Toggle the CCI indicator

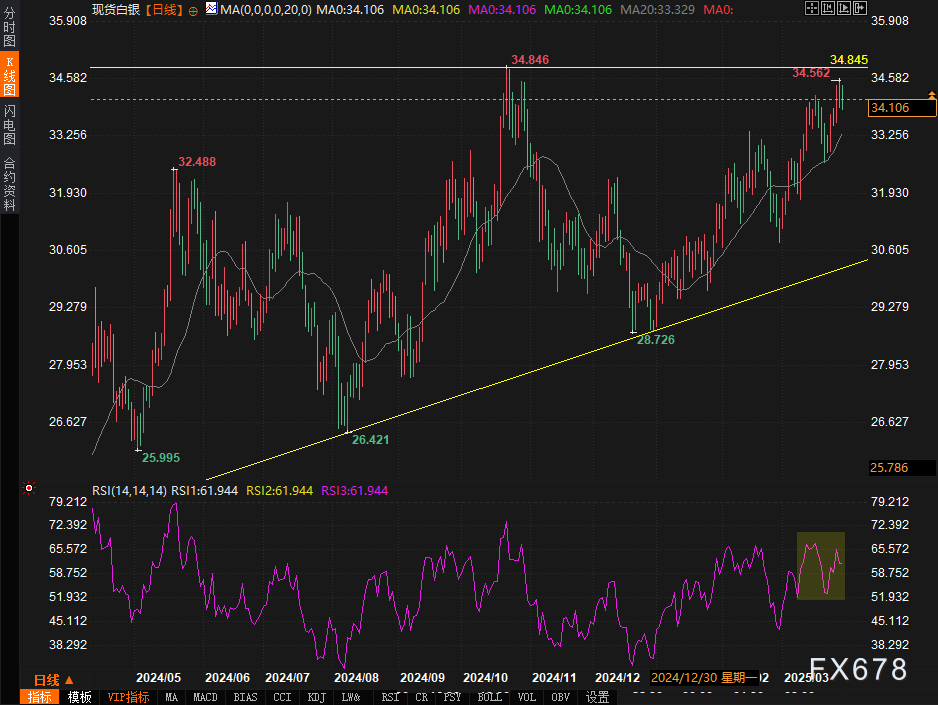(282, 697)
